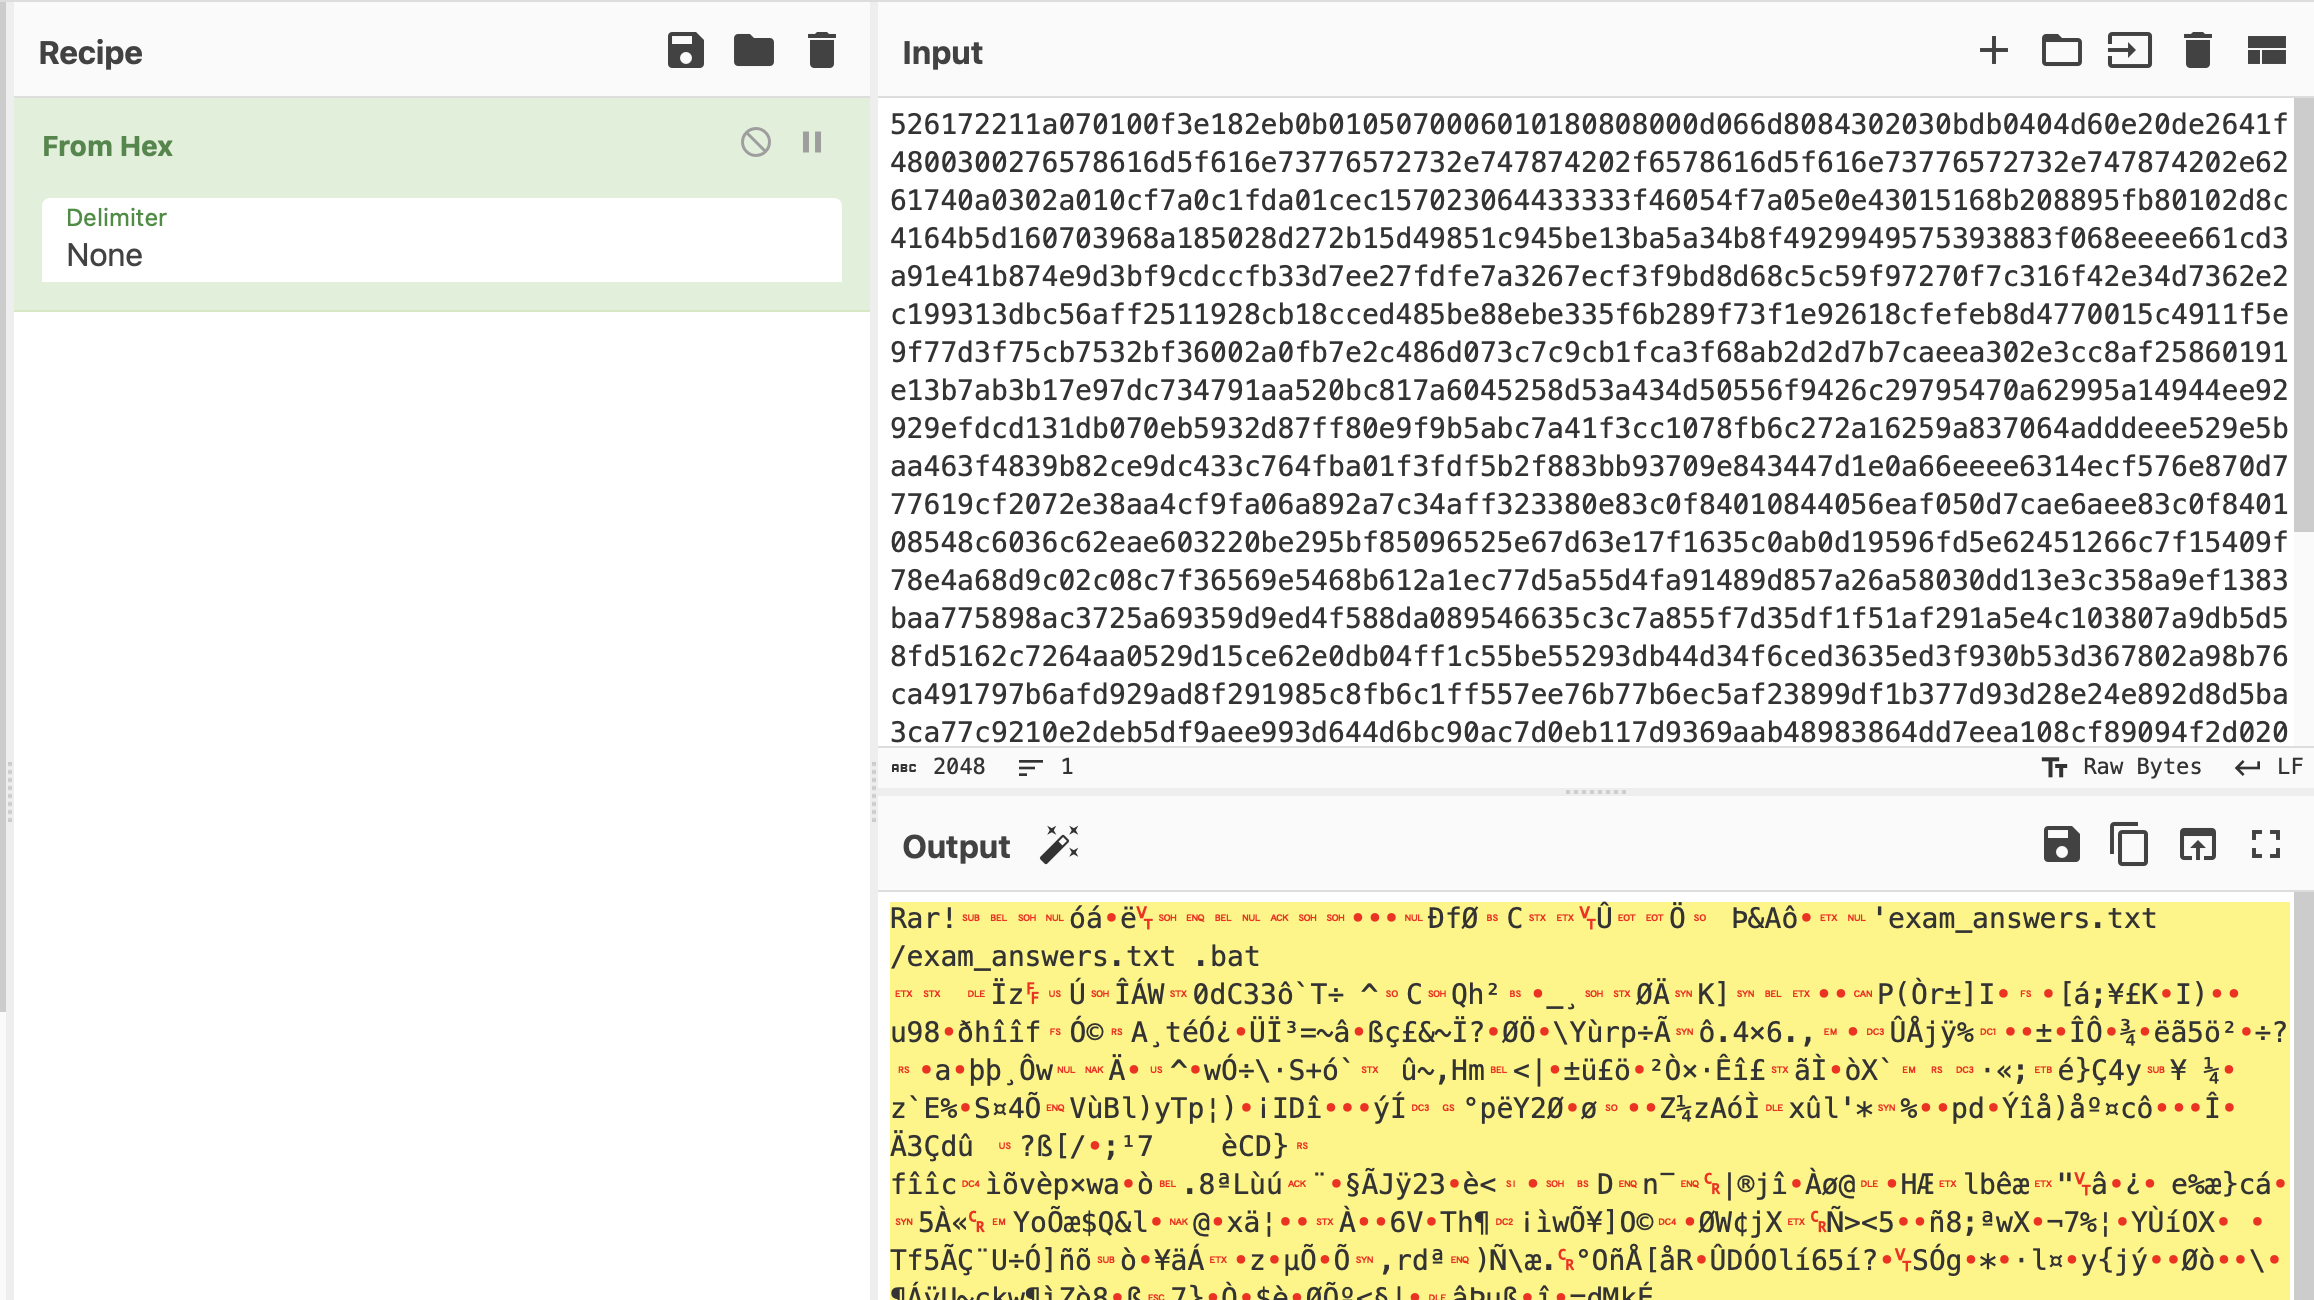
Task: Set breakpoint on From Hex operation
Action: 812,143
